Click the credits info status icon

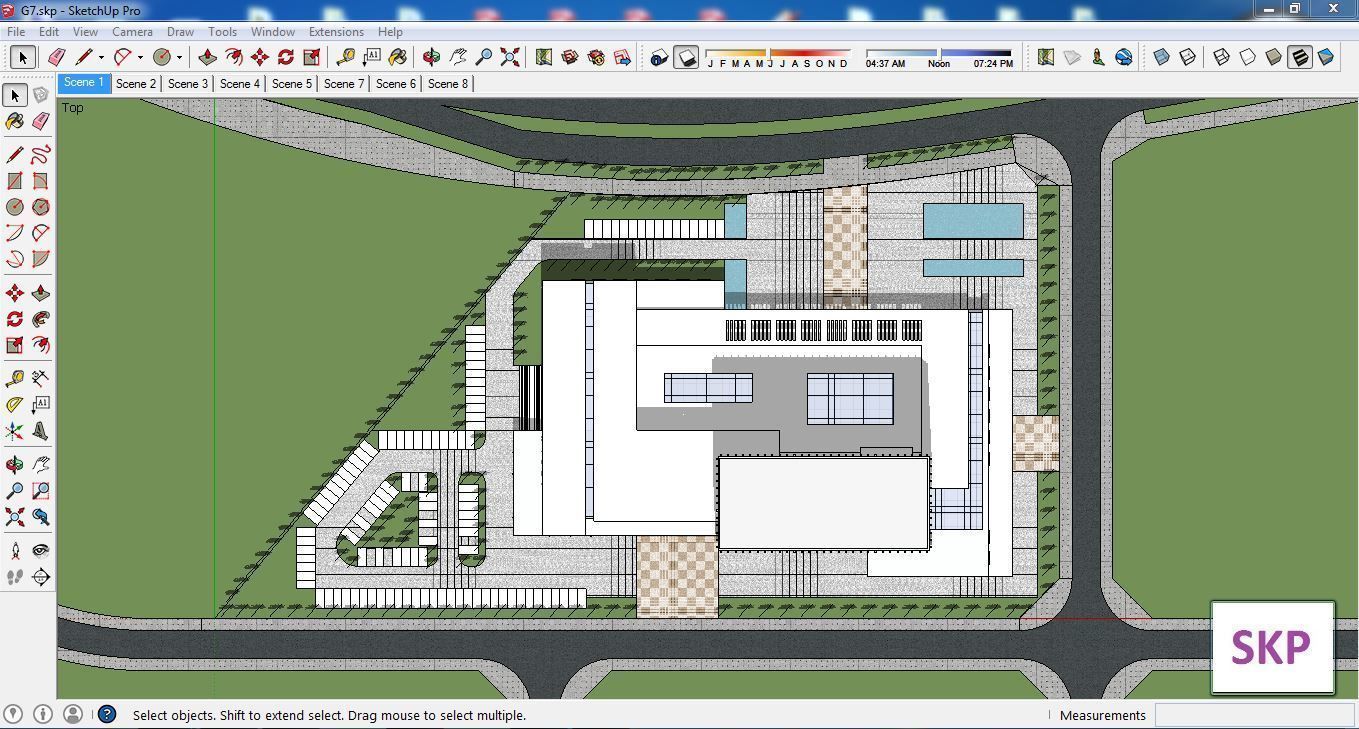coord(43,714)
